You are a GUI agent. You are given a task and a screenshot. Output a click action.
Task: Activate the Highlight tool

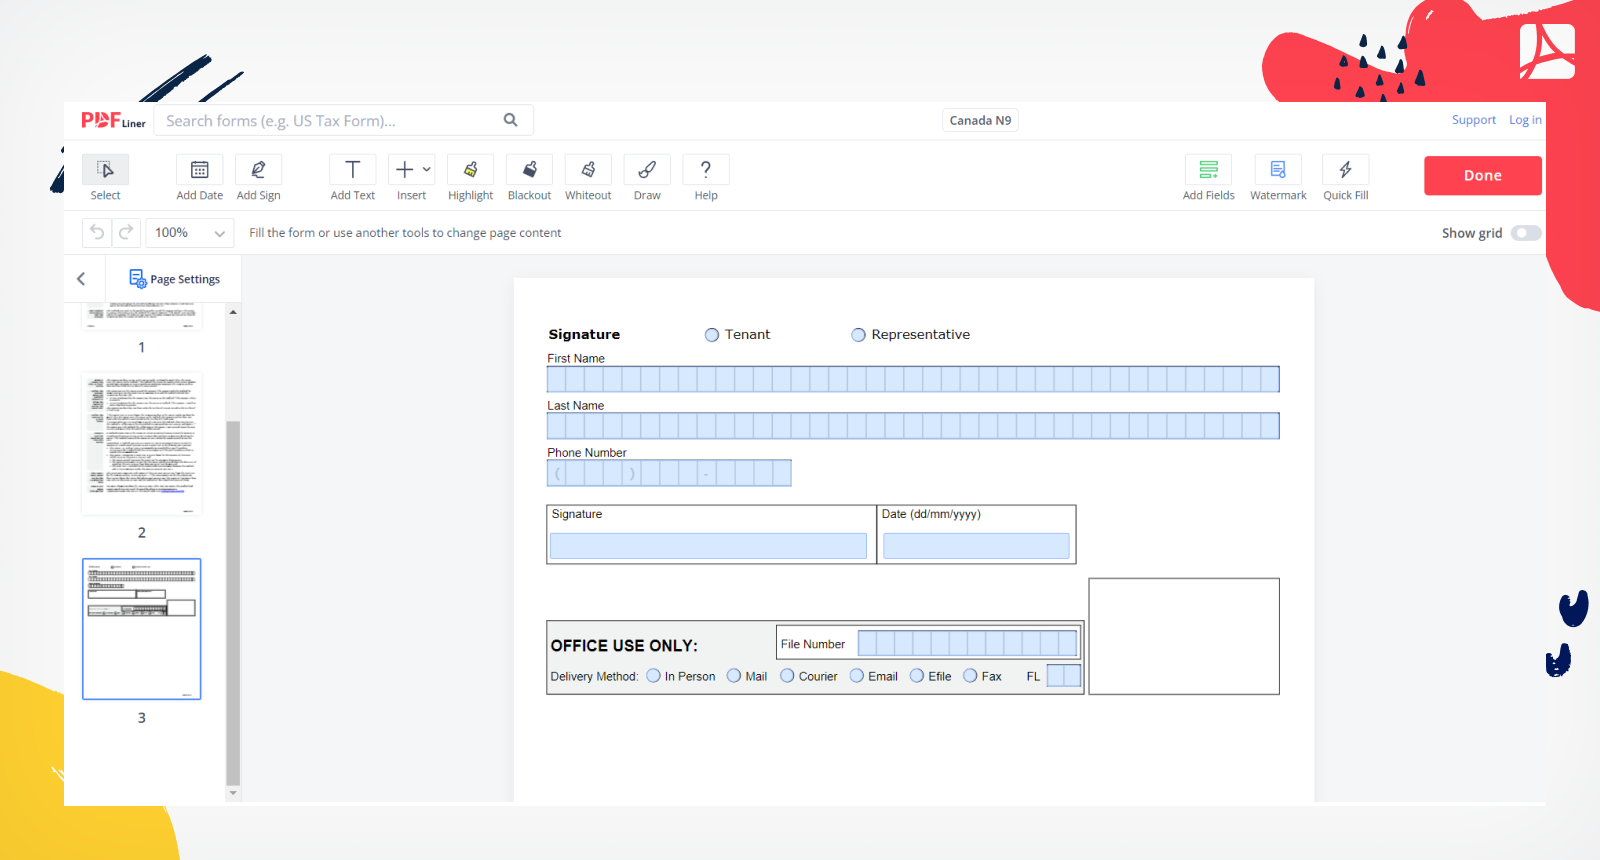point(470,170)
